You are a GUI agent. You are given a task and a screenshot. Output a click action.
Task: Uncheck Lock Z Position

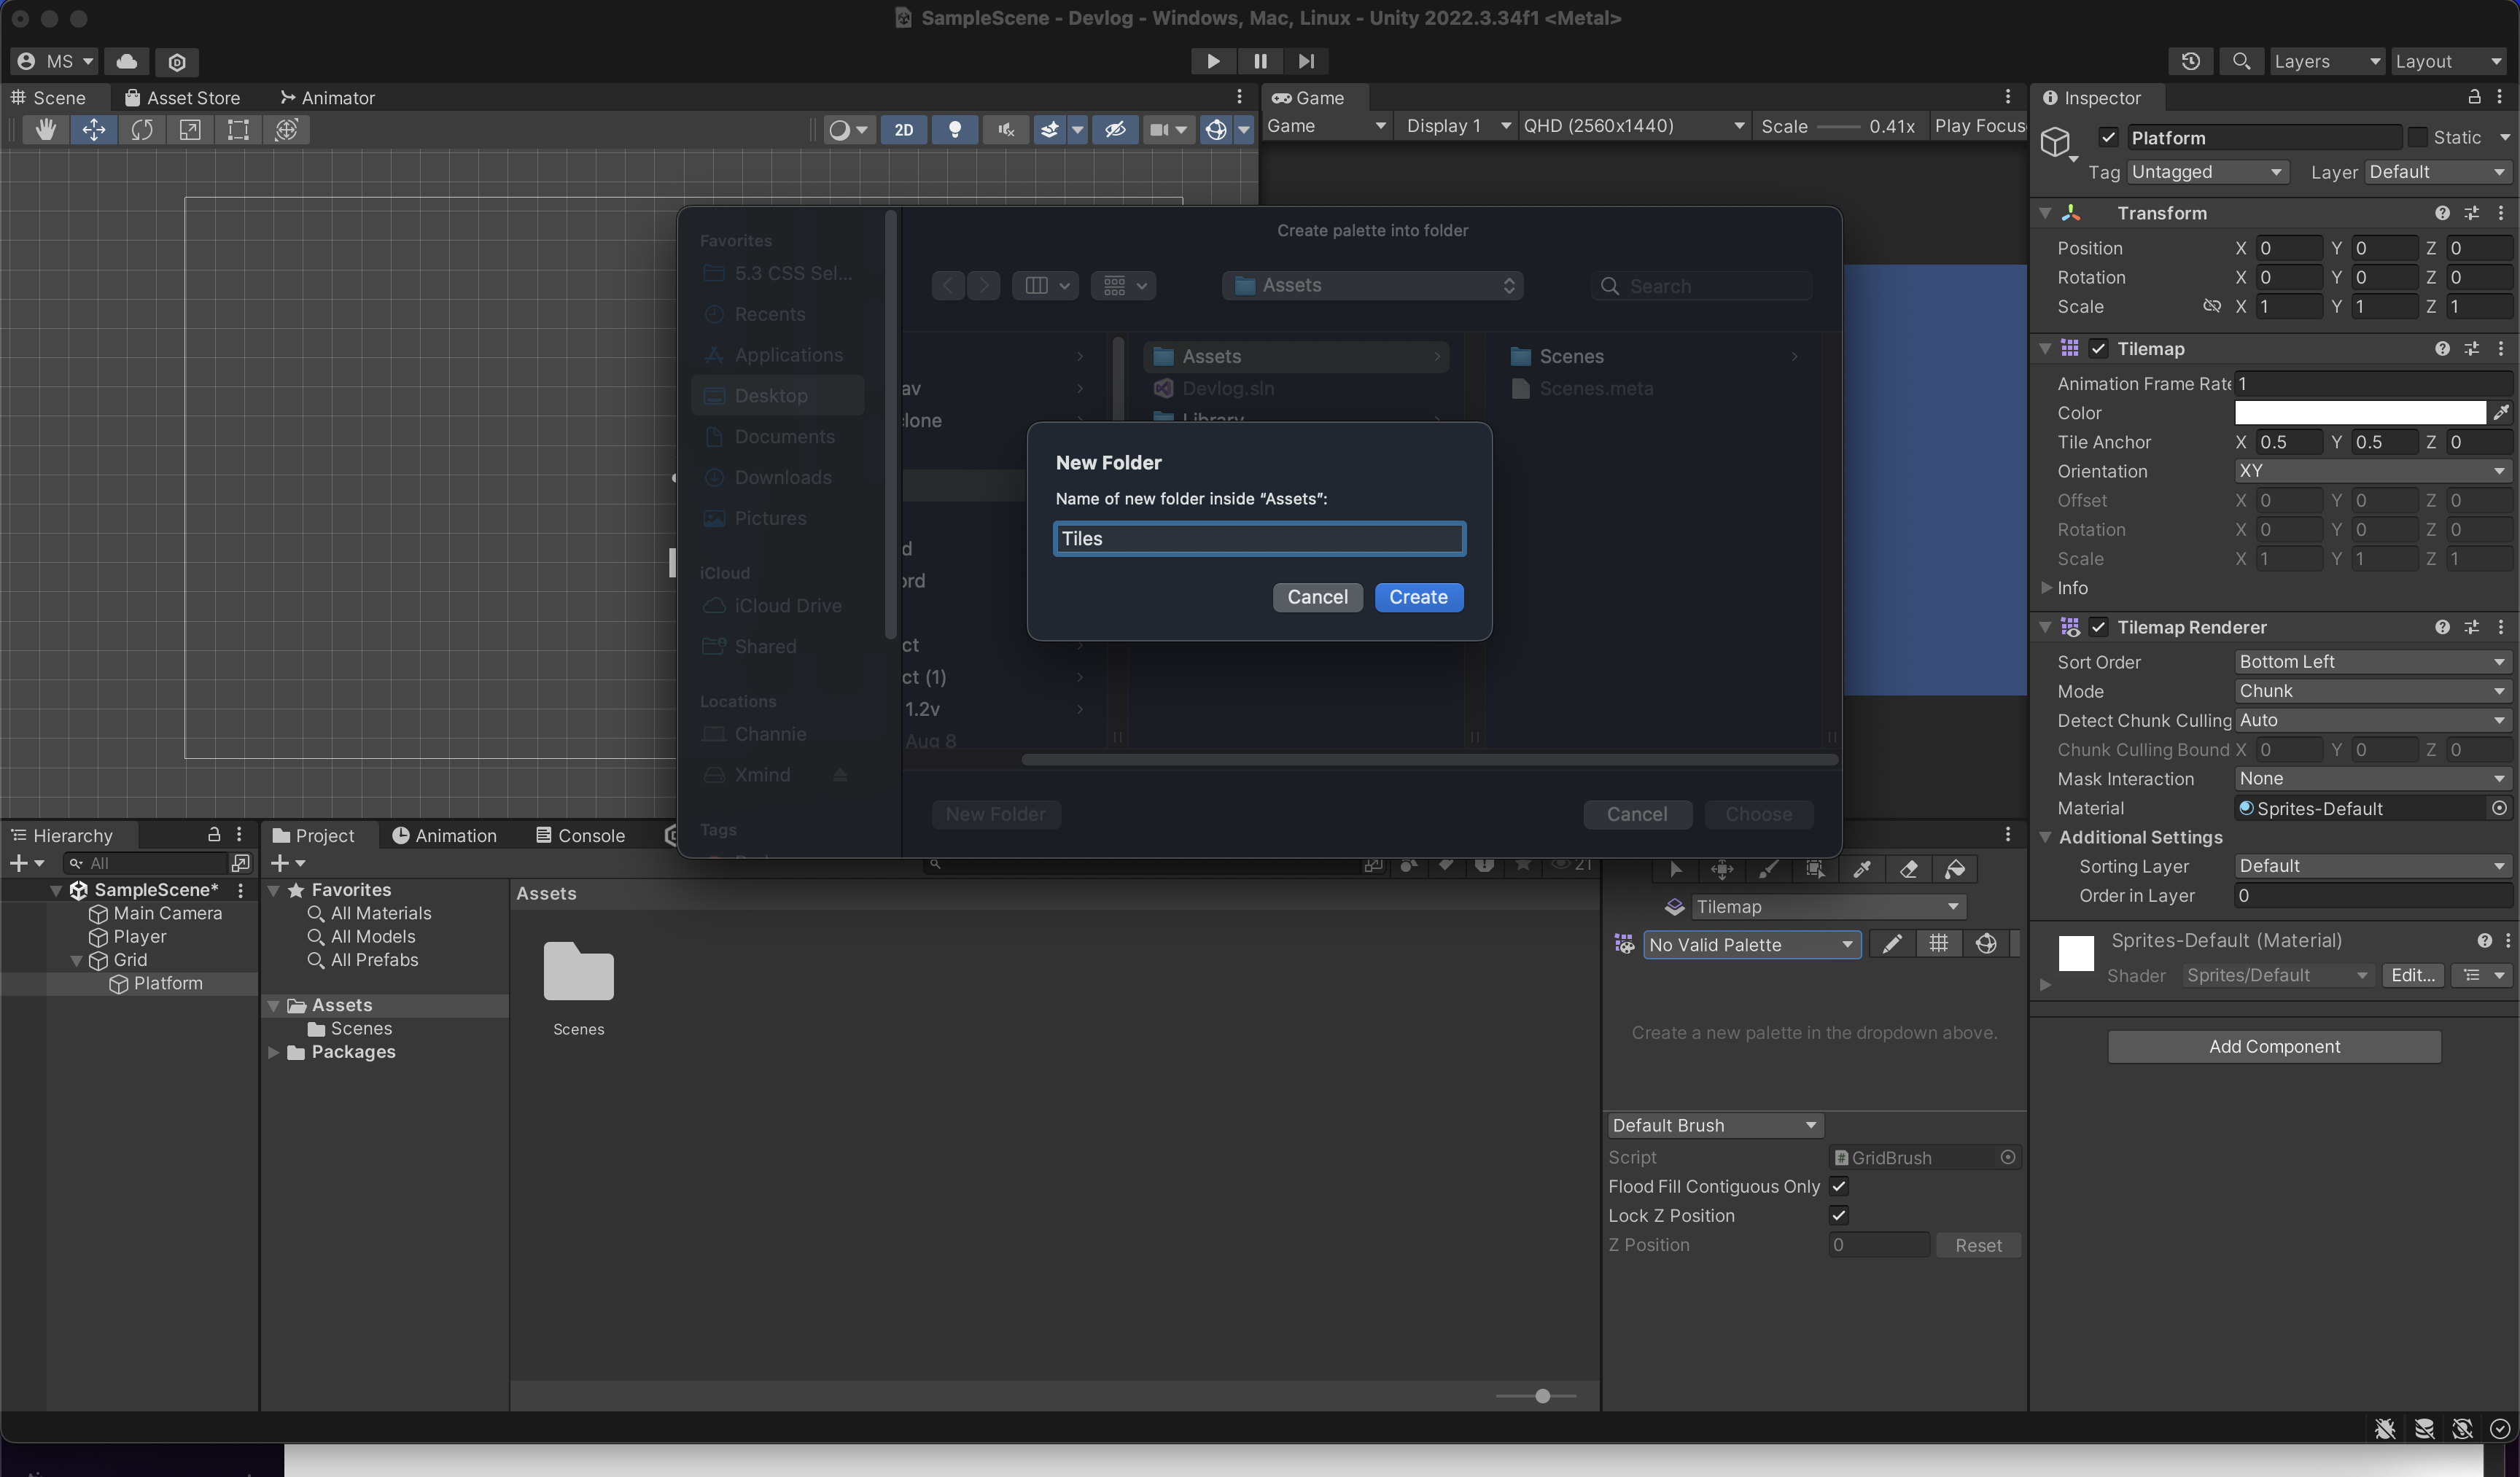pyautogui.click(x=1838, y=1215)
